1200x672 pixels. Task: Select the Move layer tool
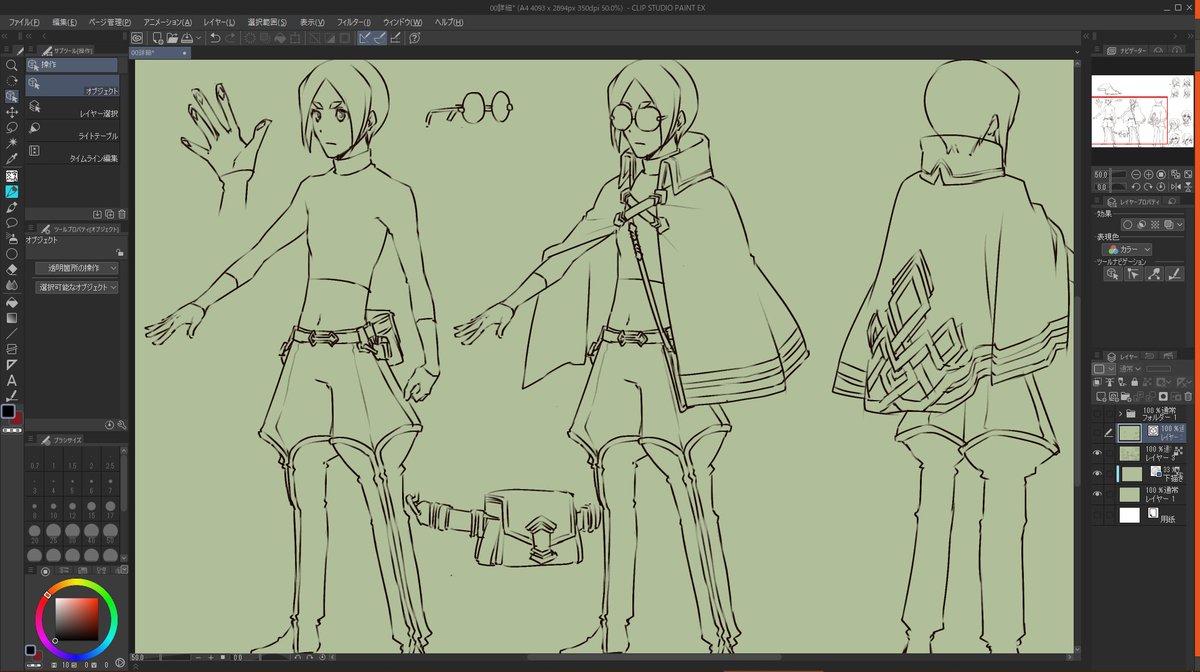(12, 112)
